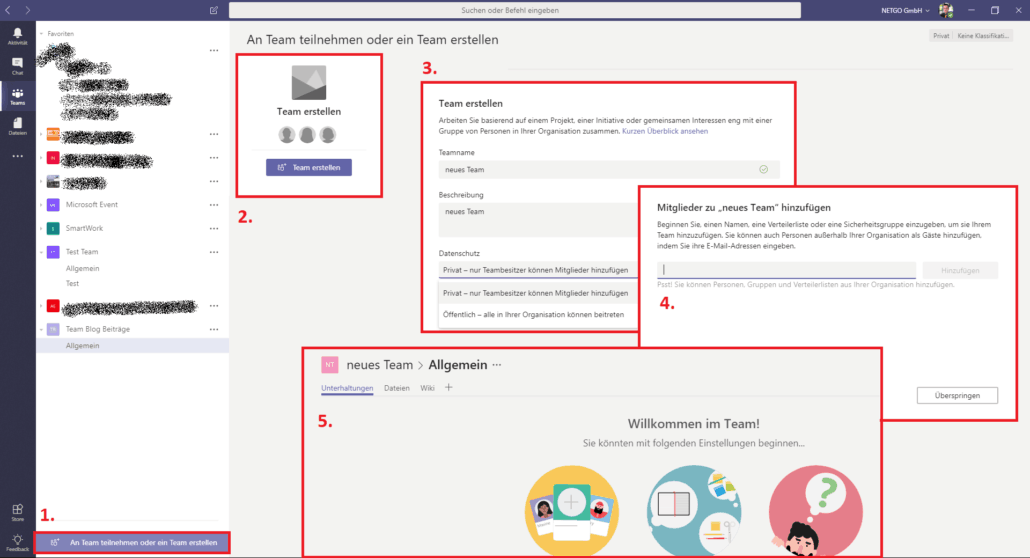The width and height of the screenshot is (1030, 558).
Task: Choose Privat option in Datenschutz list
Action: pos(539,293)
